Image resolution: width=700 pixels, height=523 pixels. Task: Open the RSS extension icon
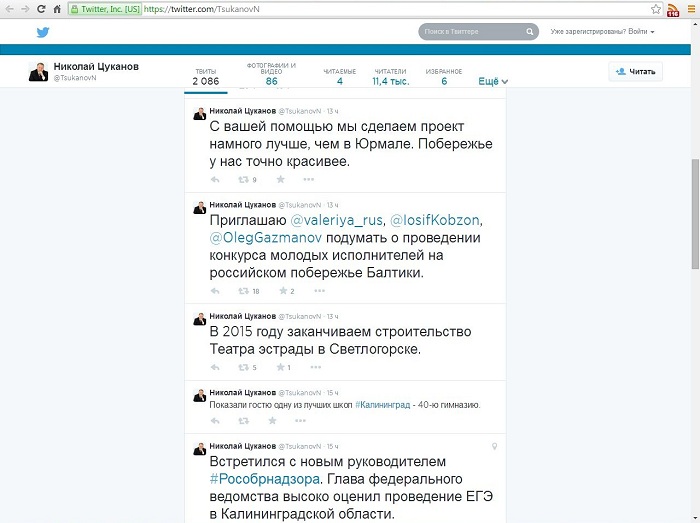pos(673,9)
